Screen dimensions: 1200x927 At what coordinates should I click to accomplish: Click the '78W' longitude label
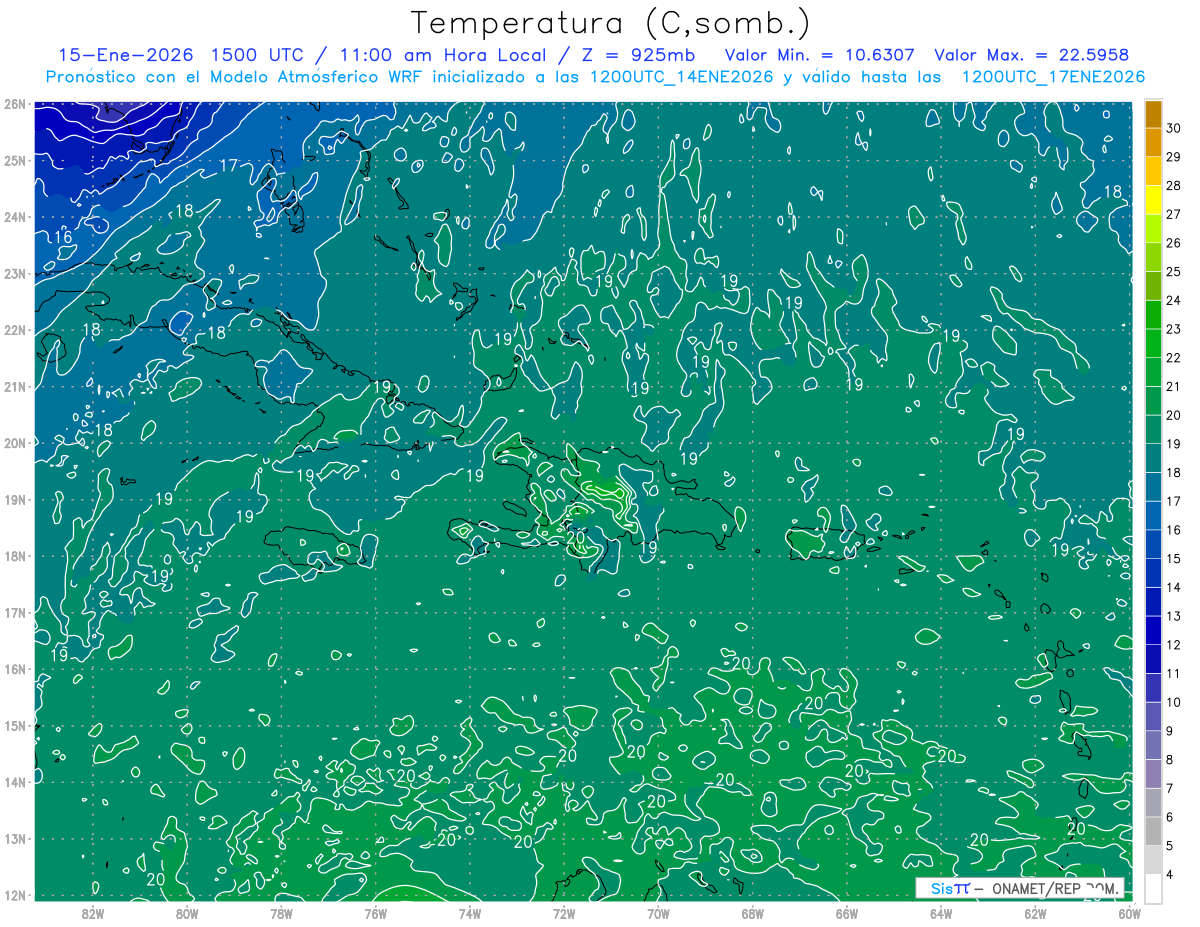[x=281, y=913]
